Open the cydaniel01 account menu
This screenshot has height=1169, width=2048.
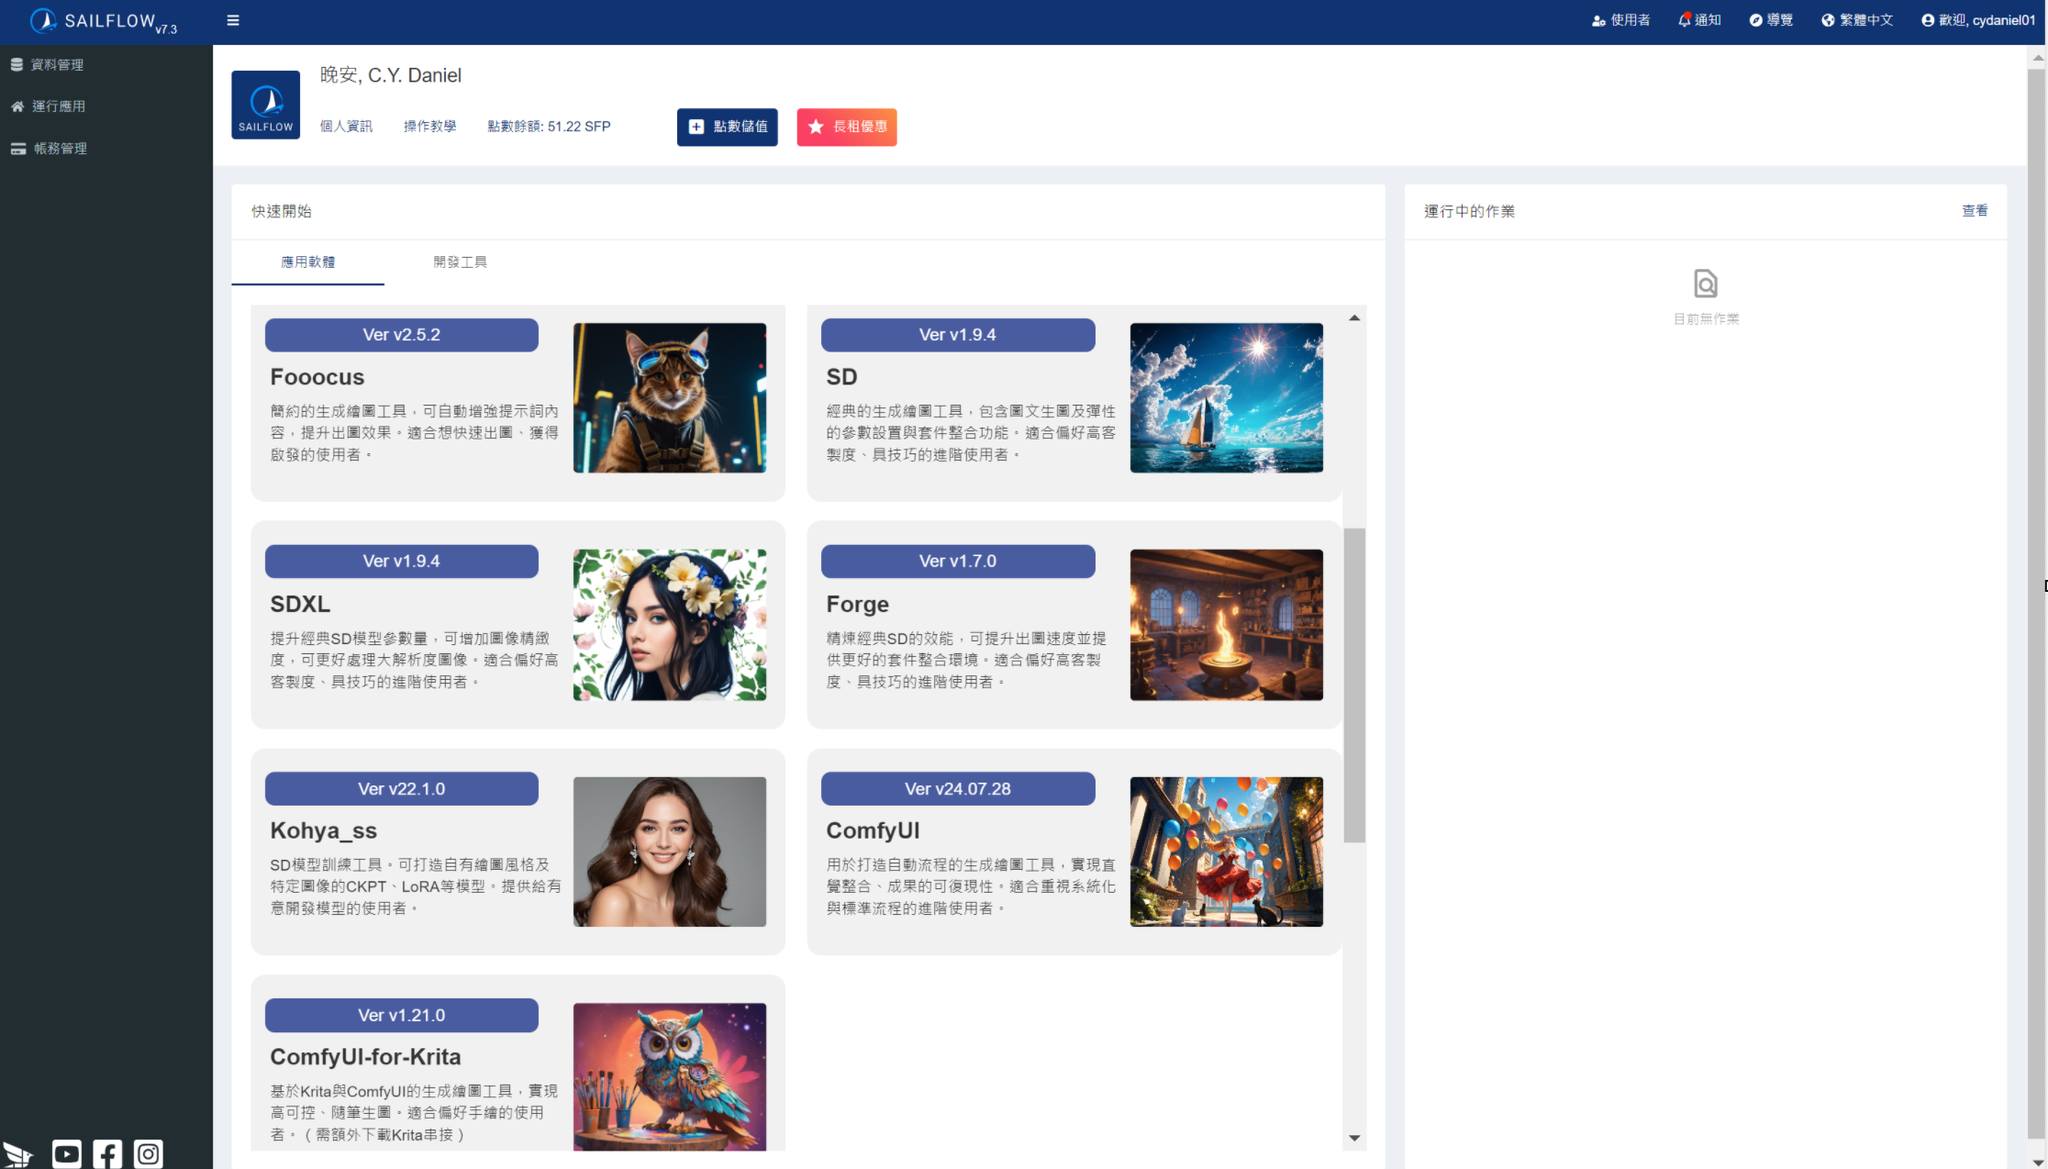(x=1978, y=20)
